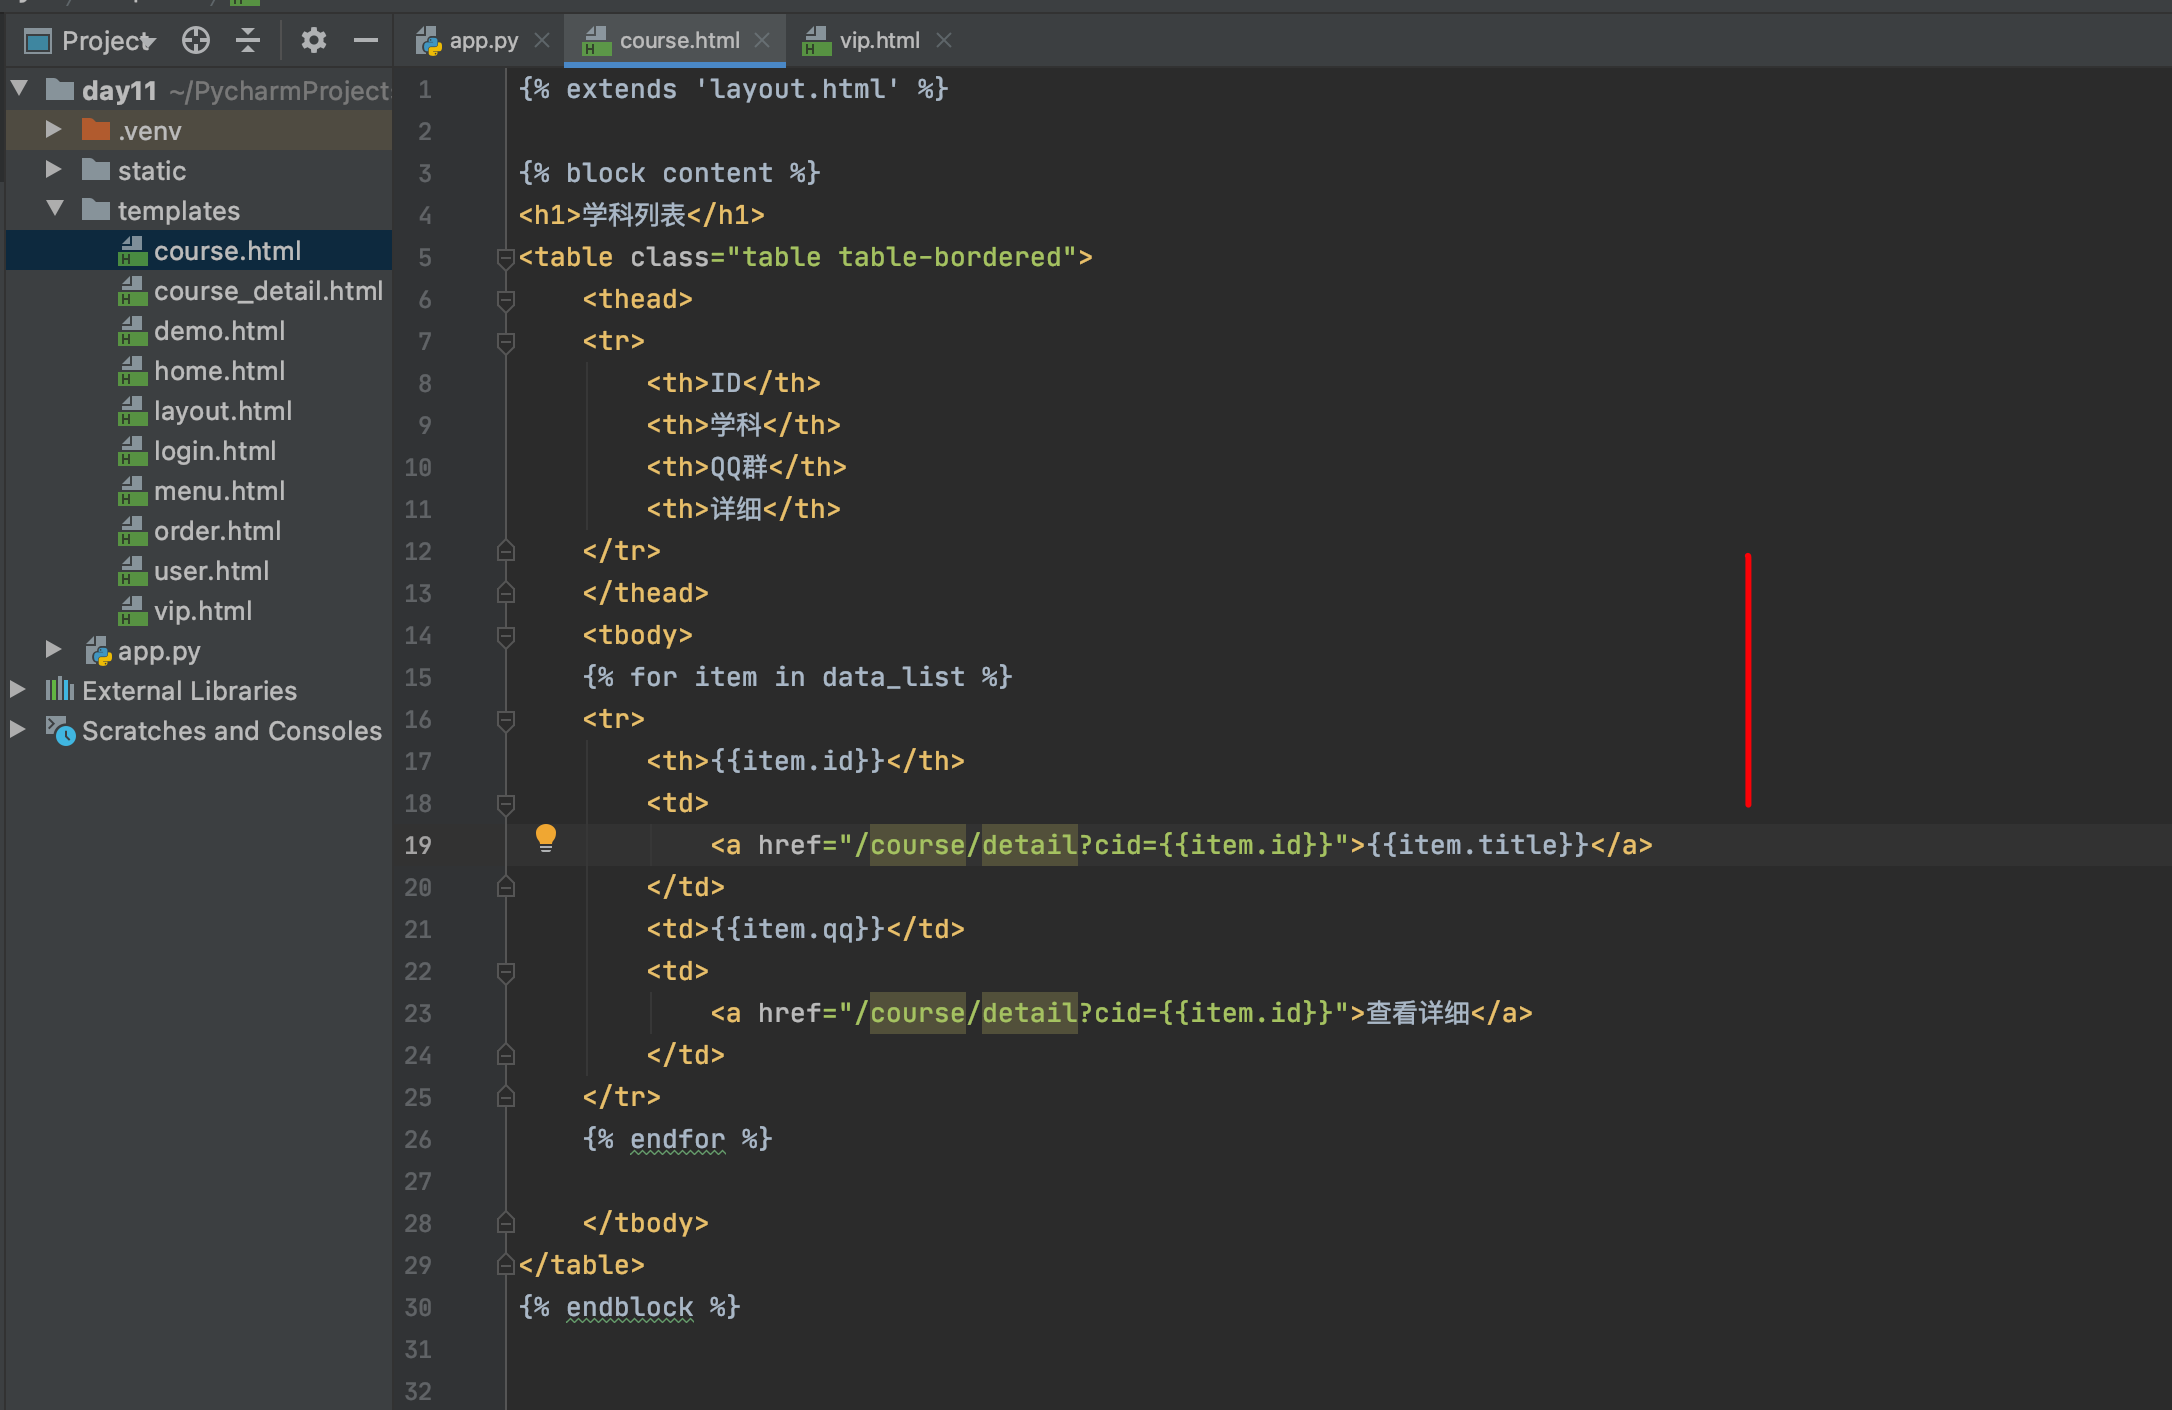This screenshot has width=2172, height=1410.
Task: Click the endfor keyword on line 26
Action: (677, 1139)
